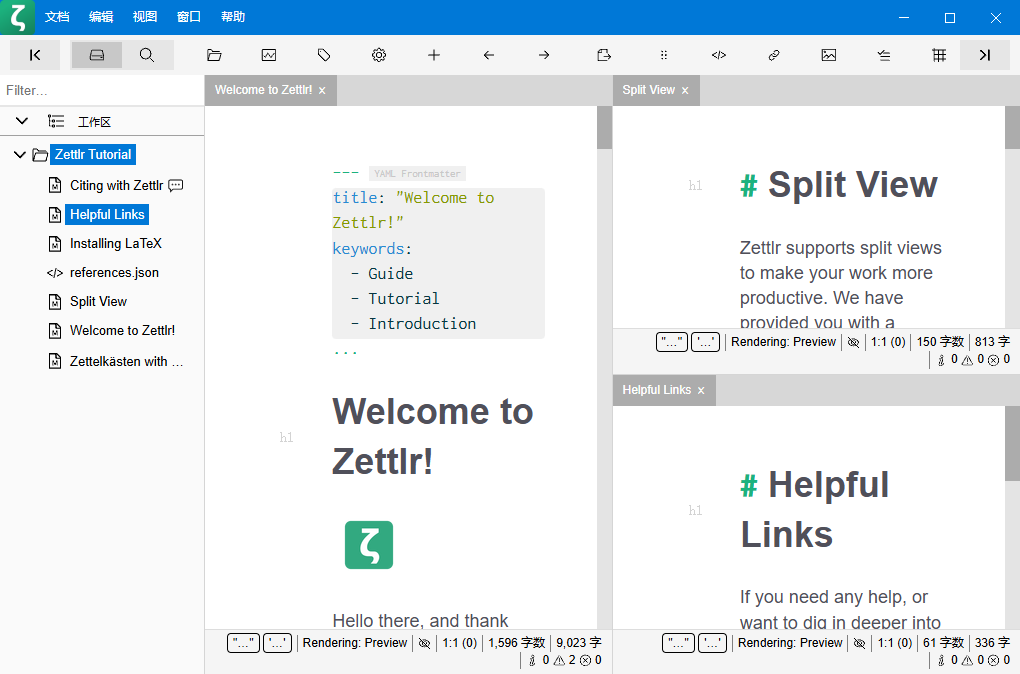The image size is (1020, 674).
Task: Insert code using the code icon
Action: point(718,55)
